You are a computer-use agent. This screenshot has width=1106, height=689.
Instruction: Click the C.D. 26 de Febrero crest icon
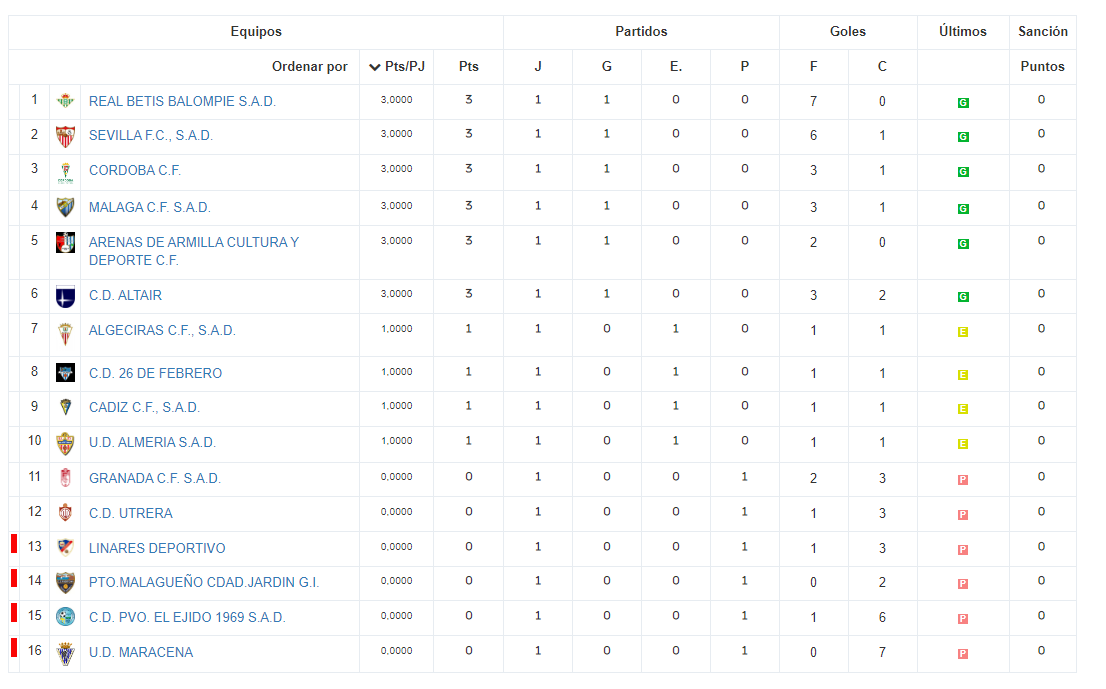(x=66, y=372)
